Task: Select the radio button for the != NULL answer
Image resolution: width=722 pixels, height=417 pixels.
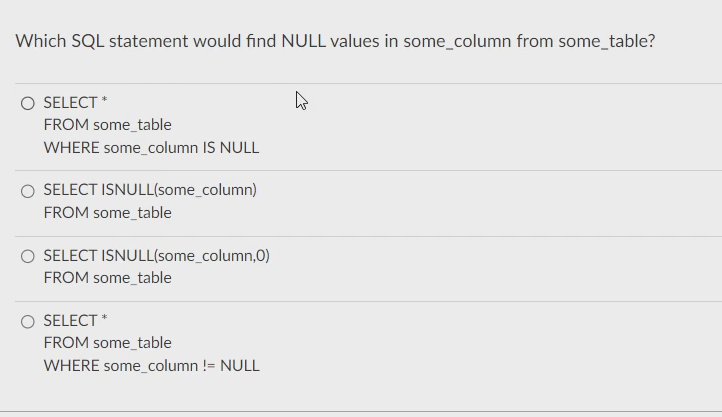Action: [x=28, y=321]
